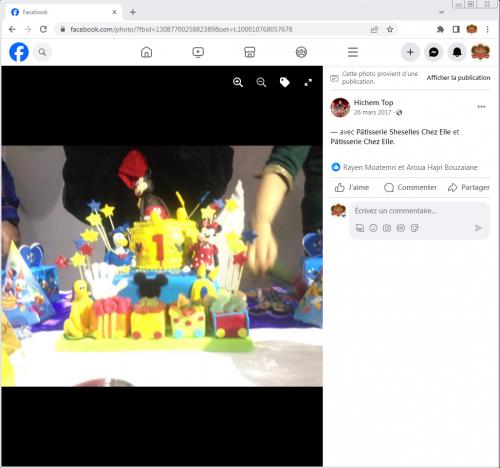Open Pâtisserie Chez Elle page

tap(363, 142)
